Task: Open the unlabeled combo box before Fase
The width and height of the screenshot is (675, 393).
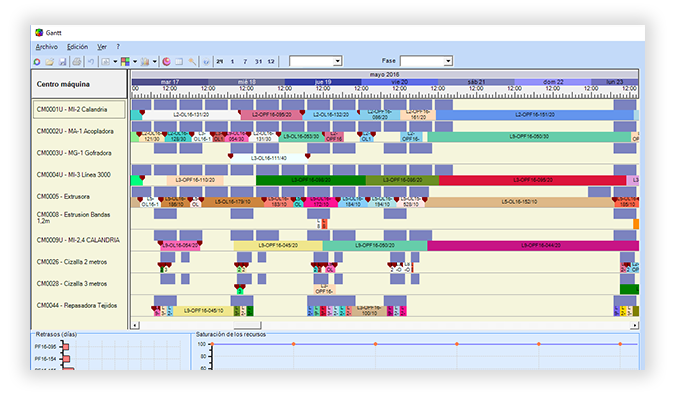Action: coord(316,61)
